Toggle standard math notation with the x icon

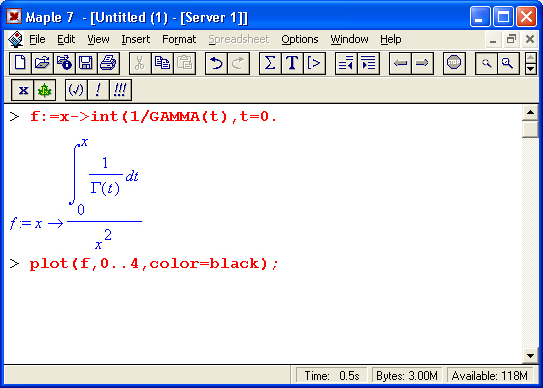pos(23,90)
